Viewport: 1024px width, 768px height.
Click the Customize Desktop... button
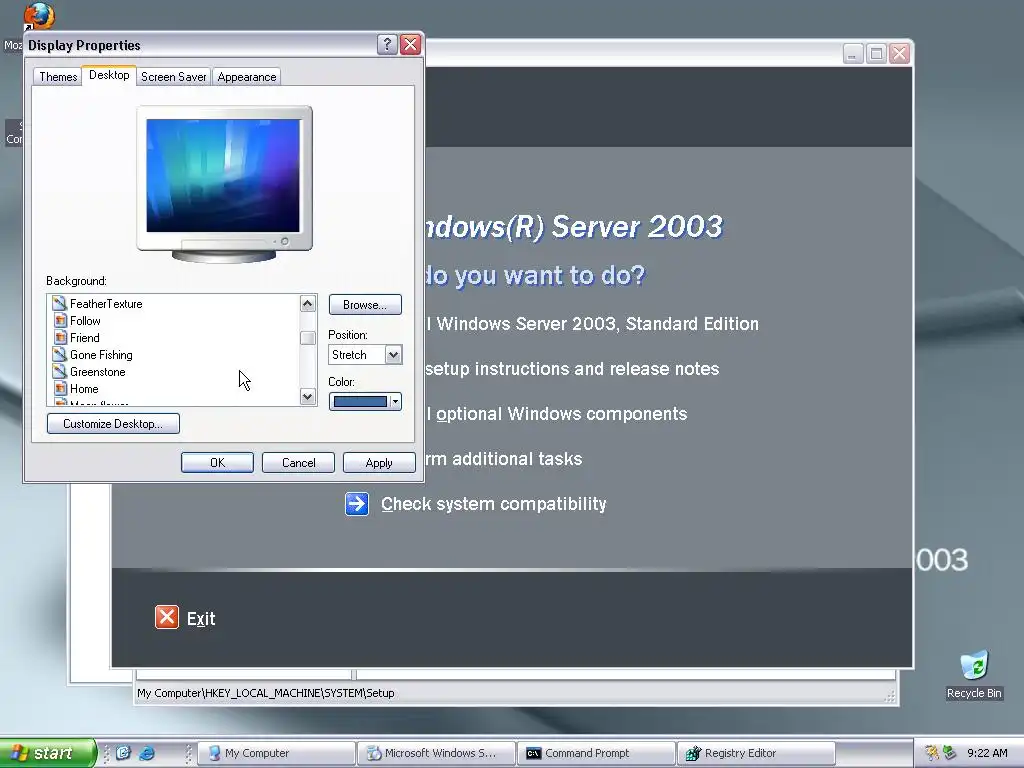[x=113, y=423]
